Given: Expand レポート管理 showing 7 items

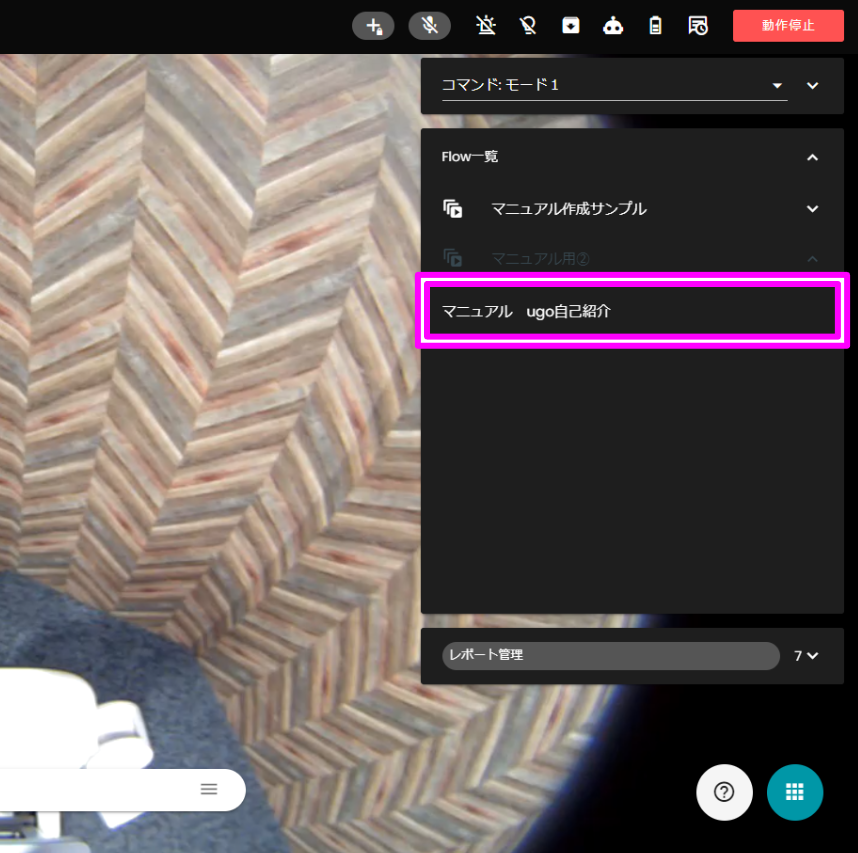Looking at the screenshot, I should pyautogui.click(x=806, y=656).
